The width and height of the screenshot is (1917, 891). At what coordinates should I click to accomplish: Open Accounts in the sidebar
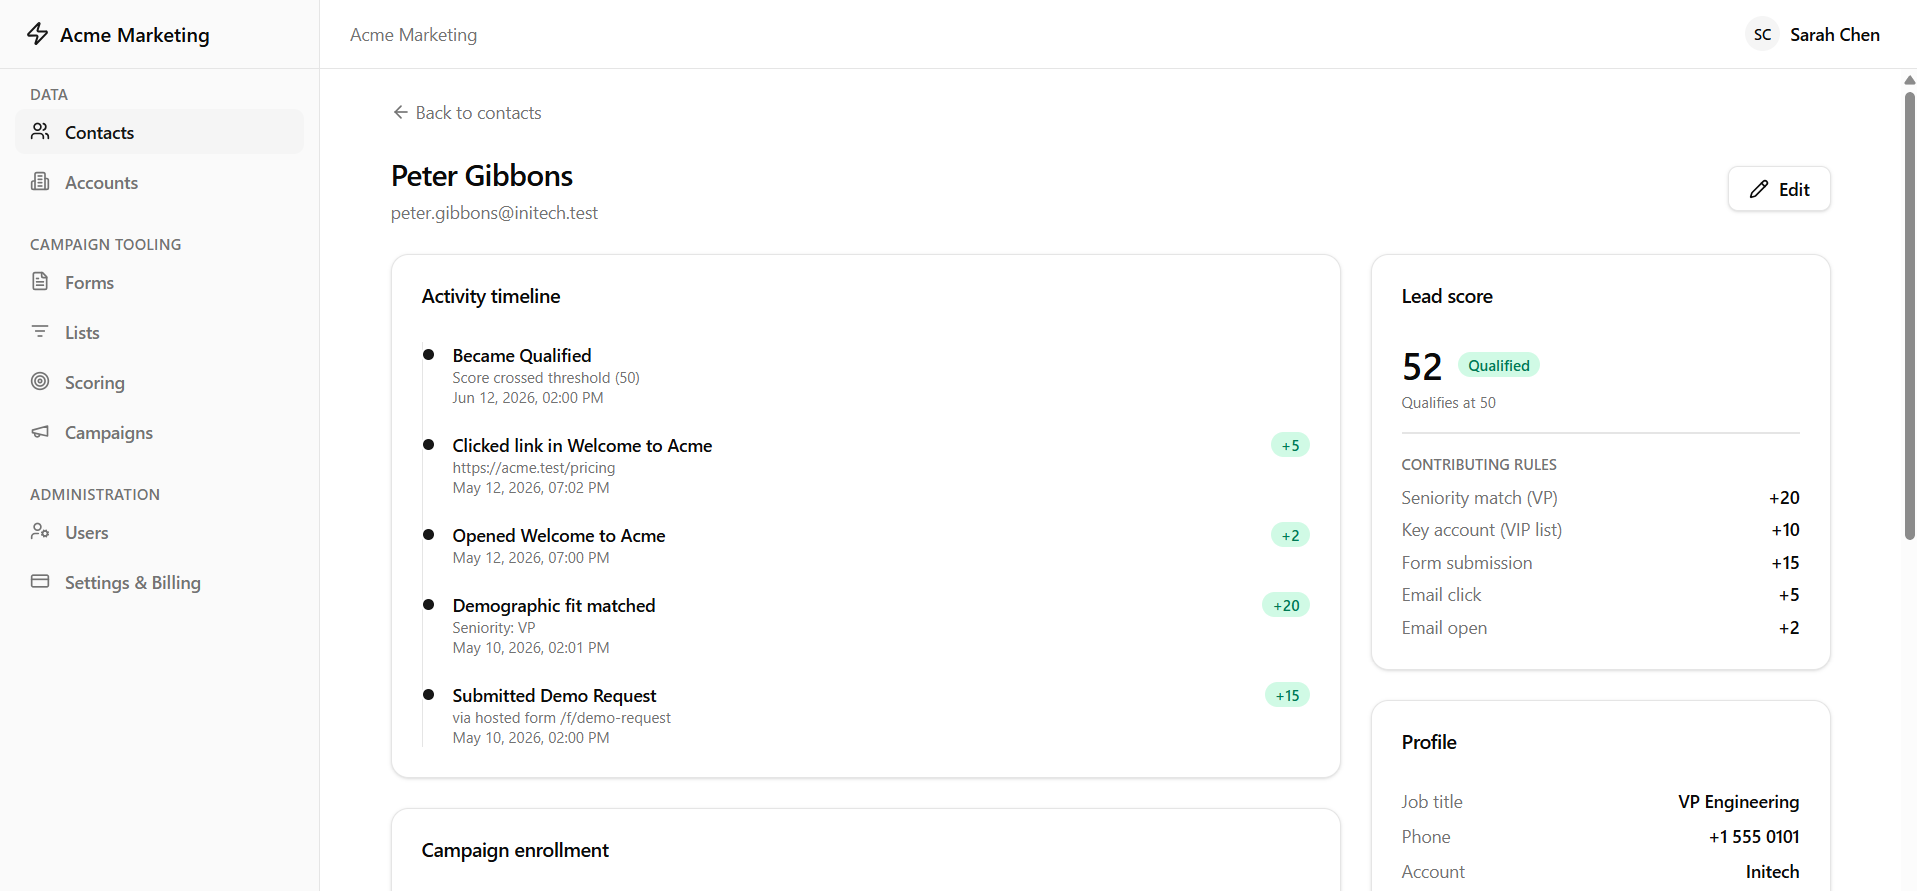(160, 182)
